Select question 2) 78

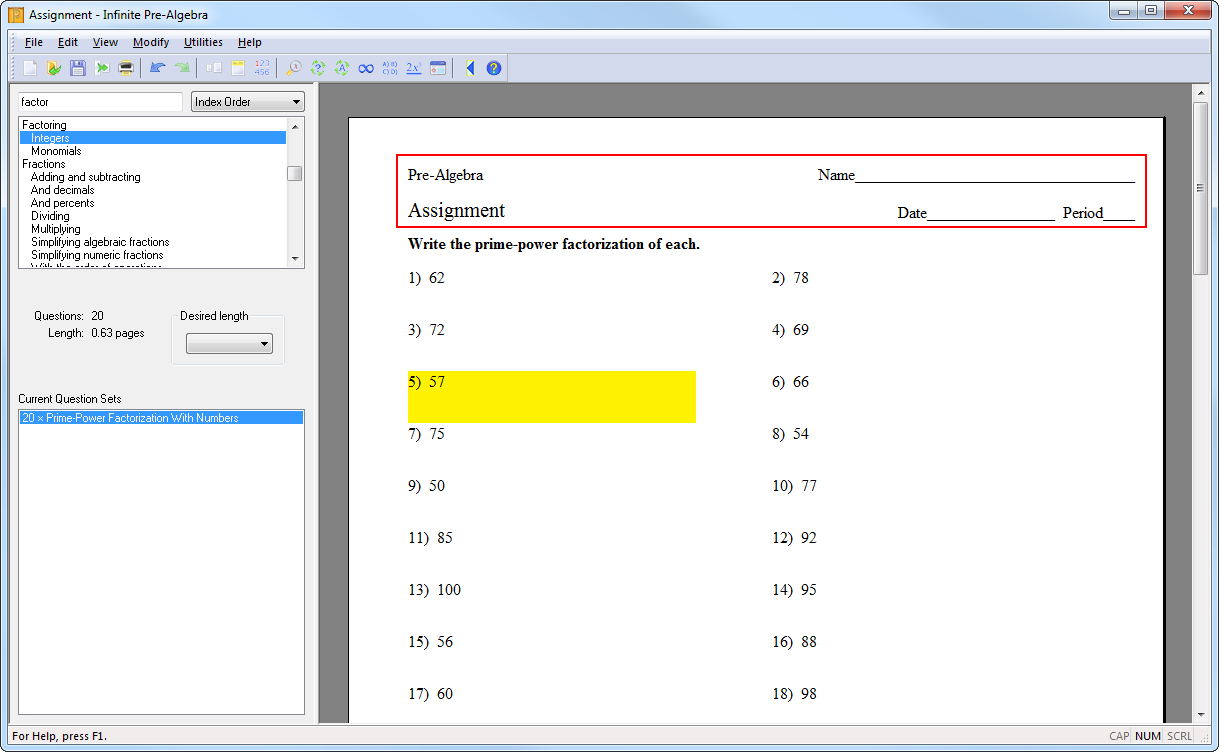(790, 278)
